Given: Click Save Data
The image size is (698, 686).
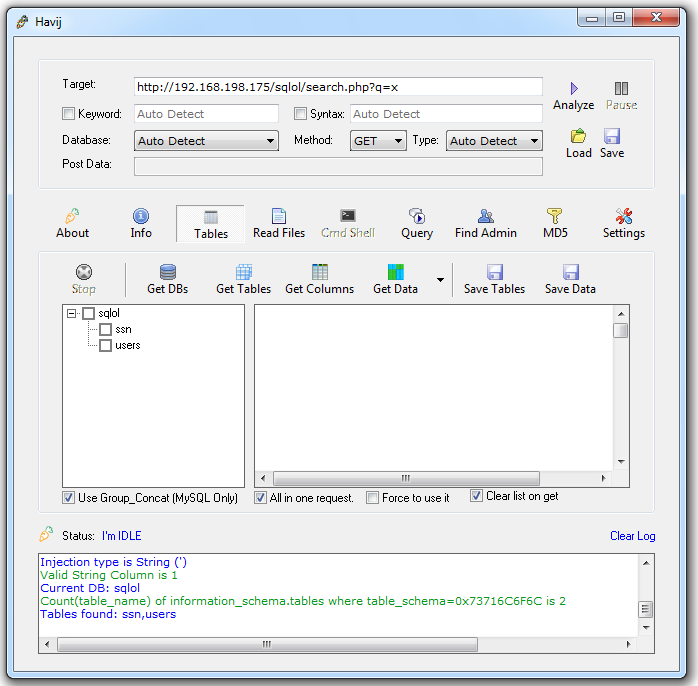Looking at the screenshot, I should click(x=570, y=280).
